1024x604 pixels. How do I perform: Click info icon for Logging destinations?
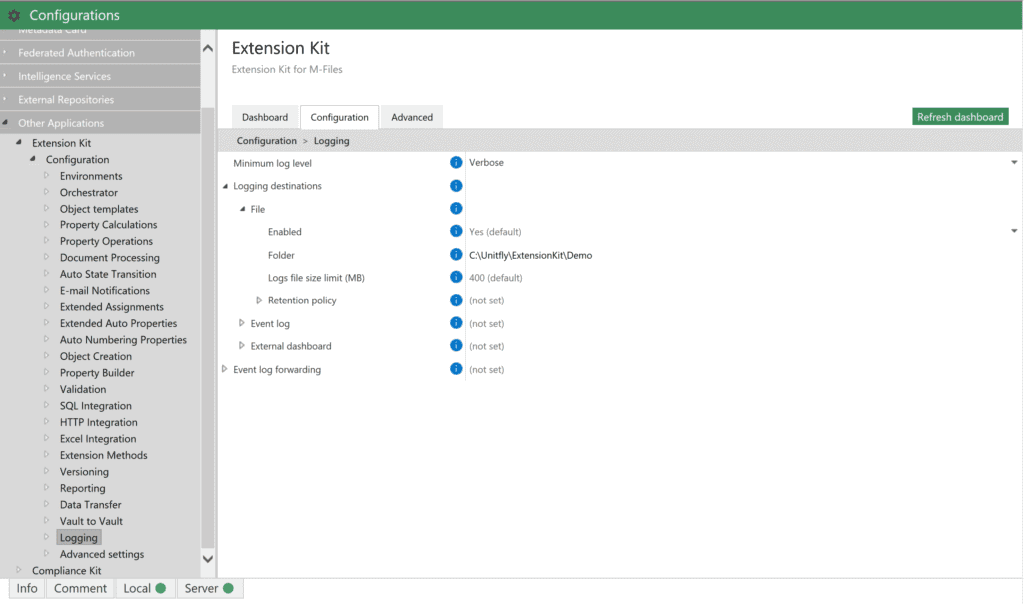point(456,186)
